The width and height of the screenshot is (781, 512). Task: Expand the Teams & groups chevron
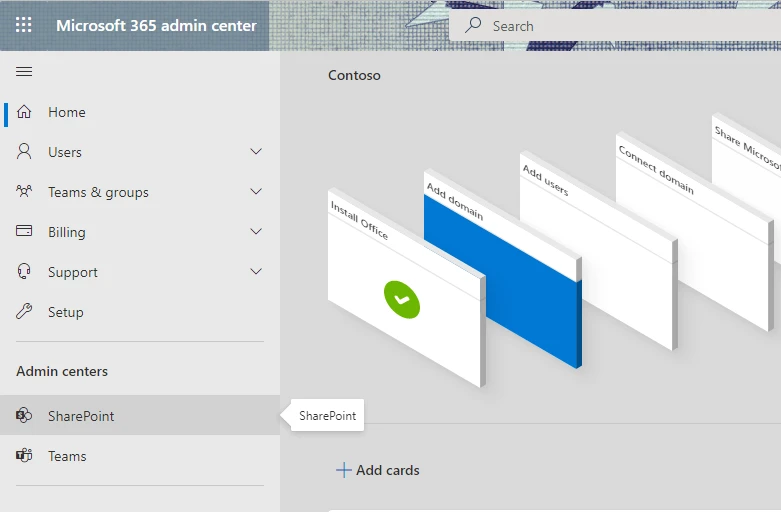click(256, 191)
